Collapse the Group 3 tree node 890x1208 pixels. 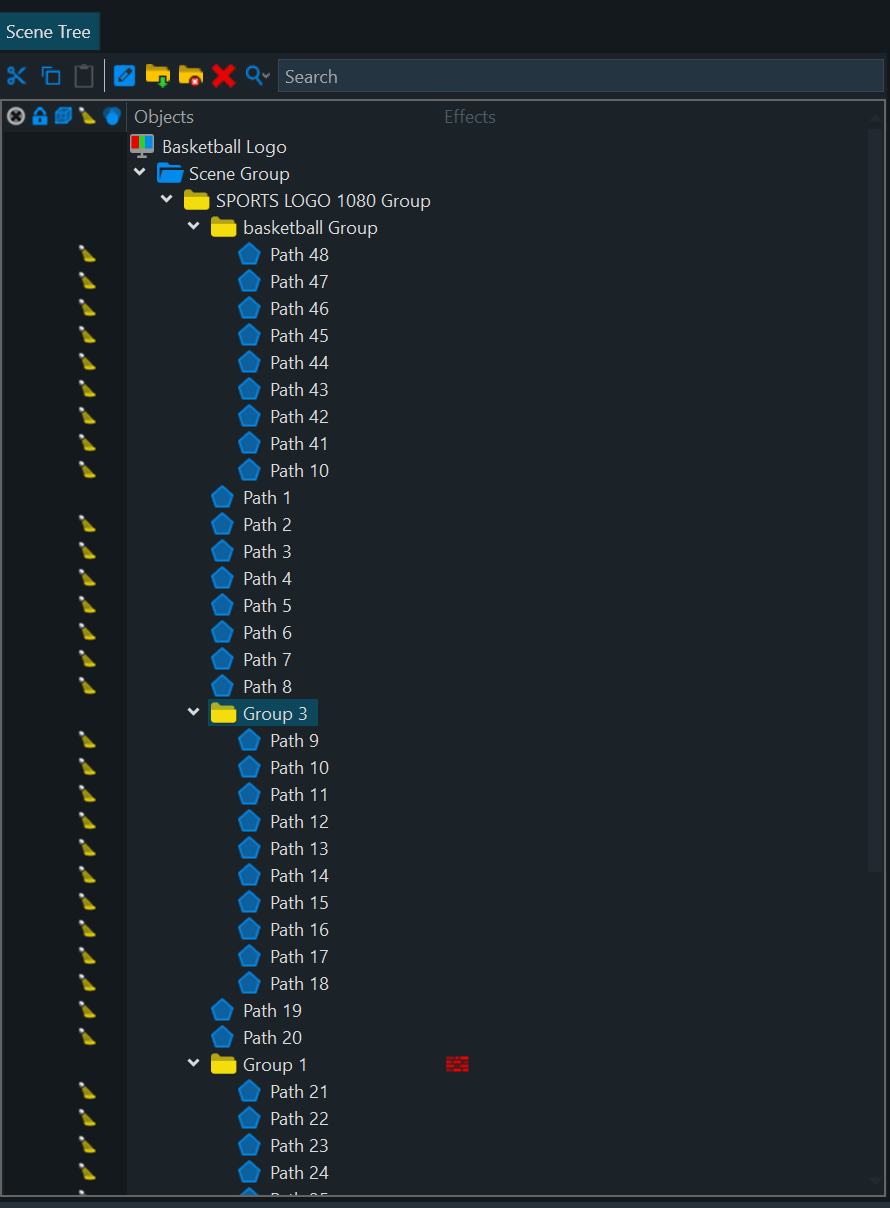click(194, 713)
